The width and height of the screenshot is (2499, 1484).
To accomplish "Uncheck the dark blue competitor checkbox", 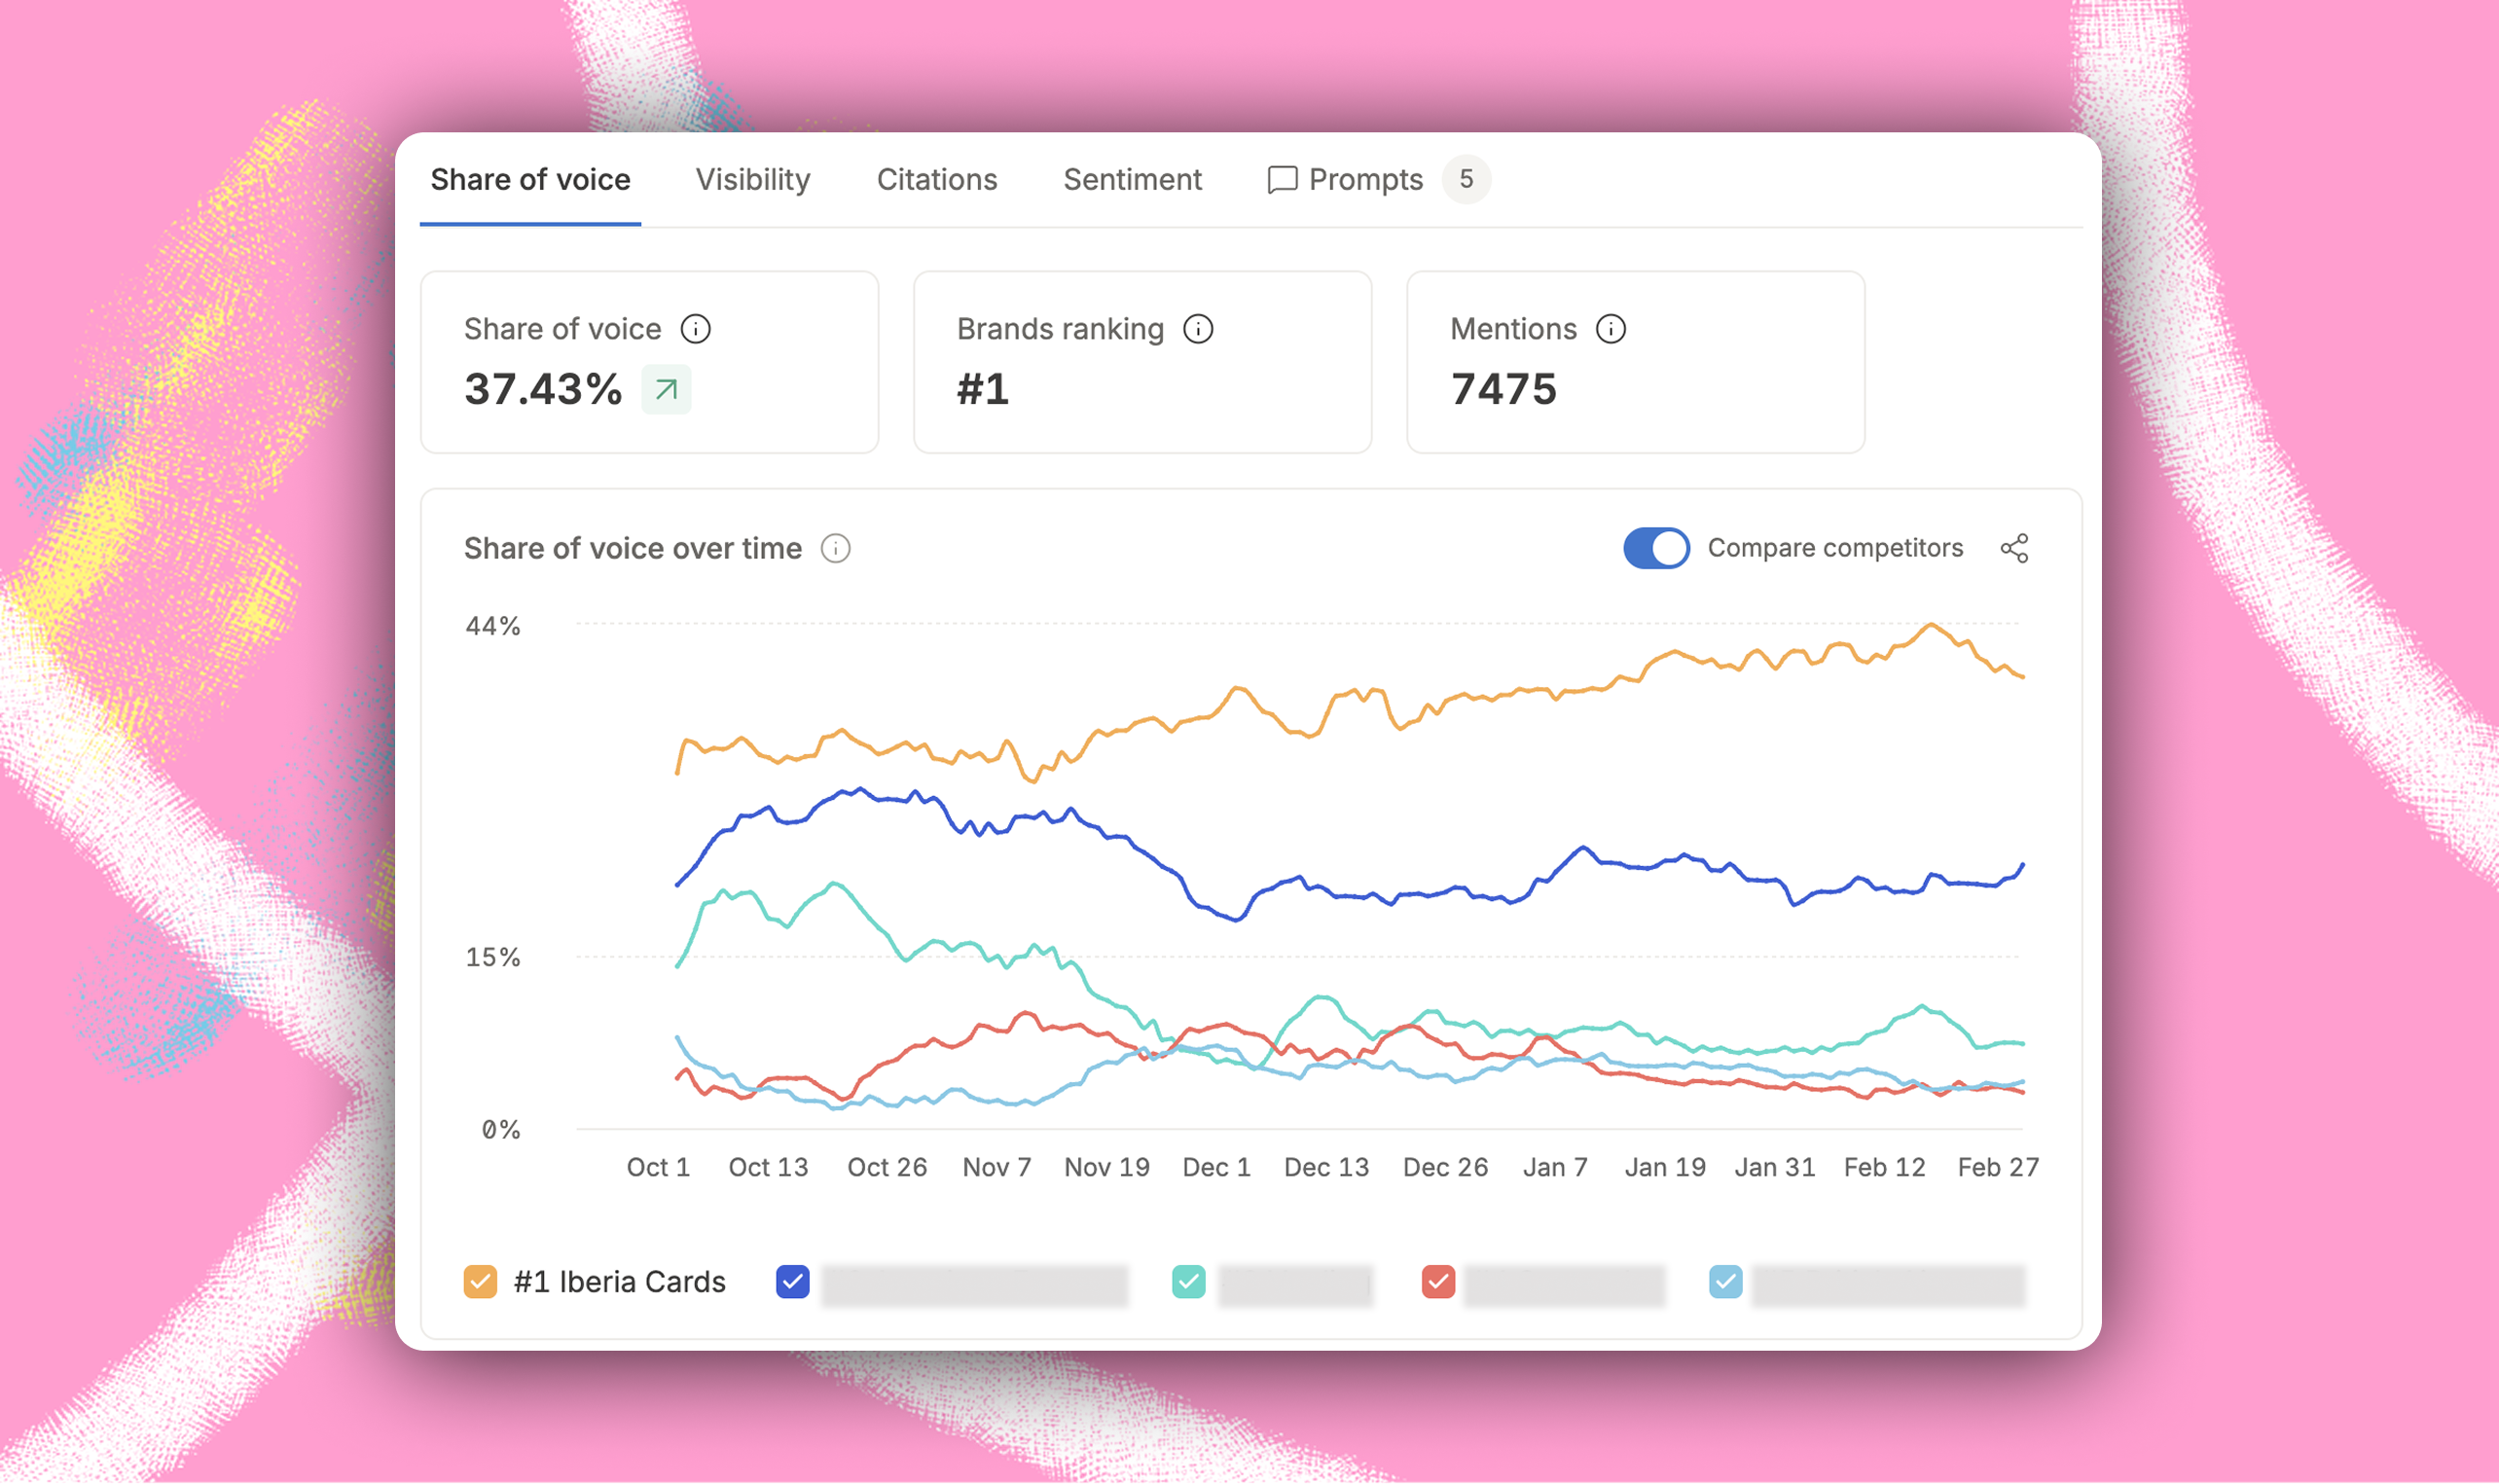I will click(x=792, y=1282).
